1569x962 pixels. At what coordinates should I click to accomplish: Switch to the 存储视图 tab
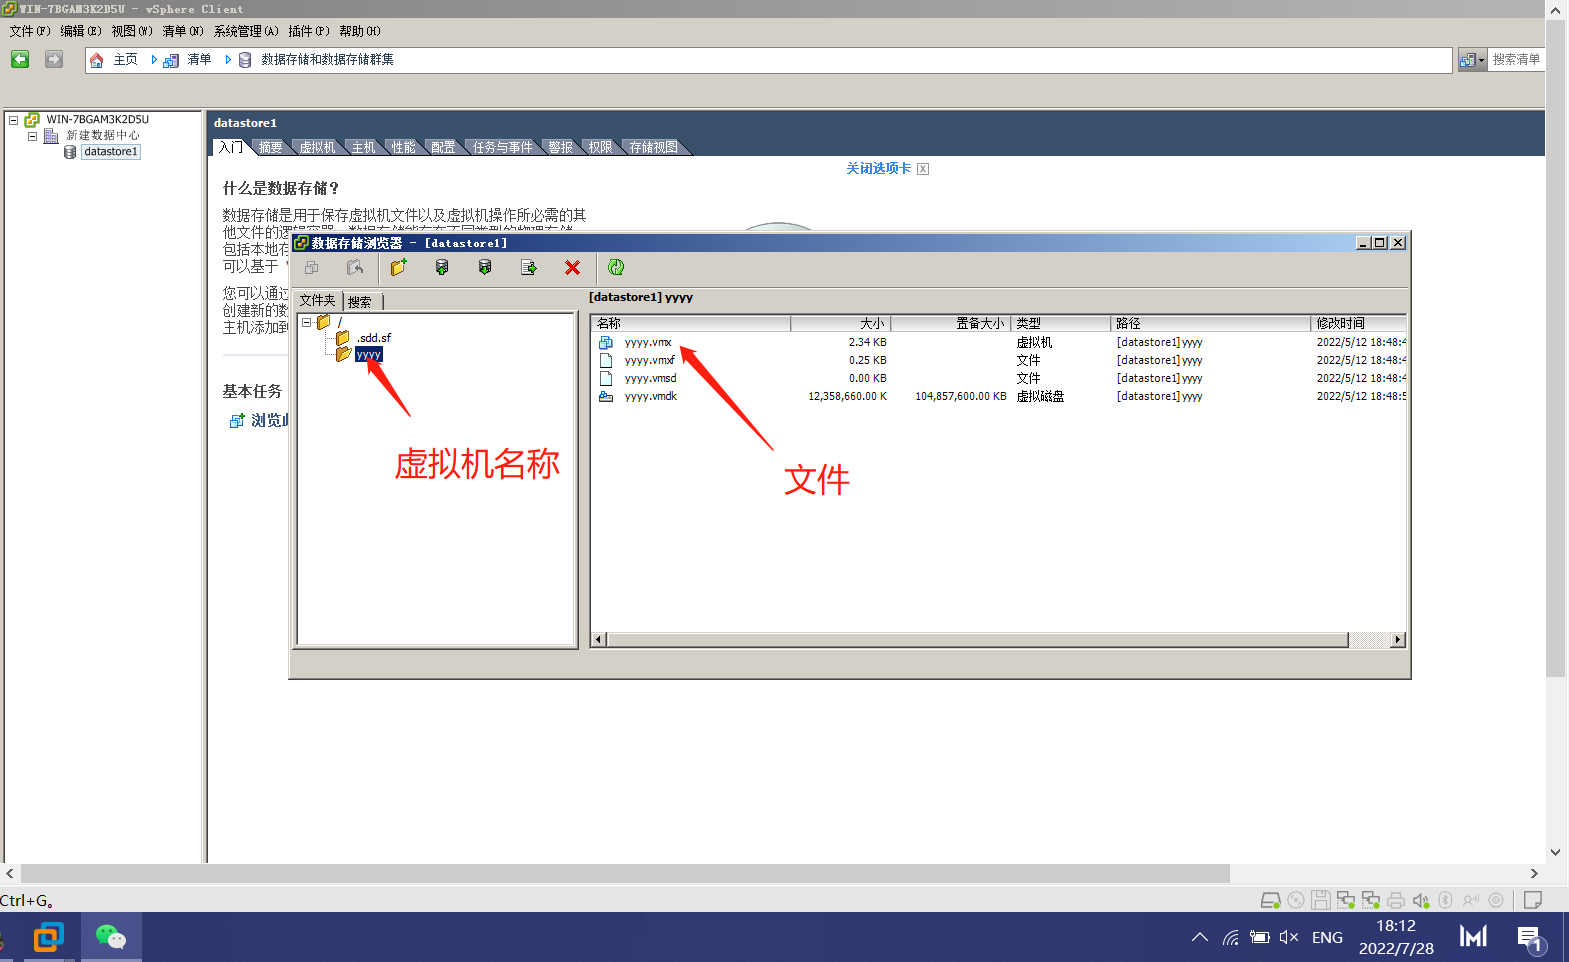click(654, 147)
